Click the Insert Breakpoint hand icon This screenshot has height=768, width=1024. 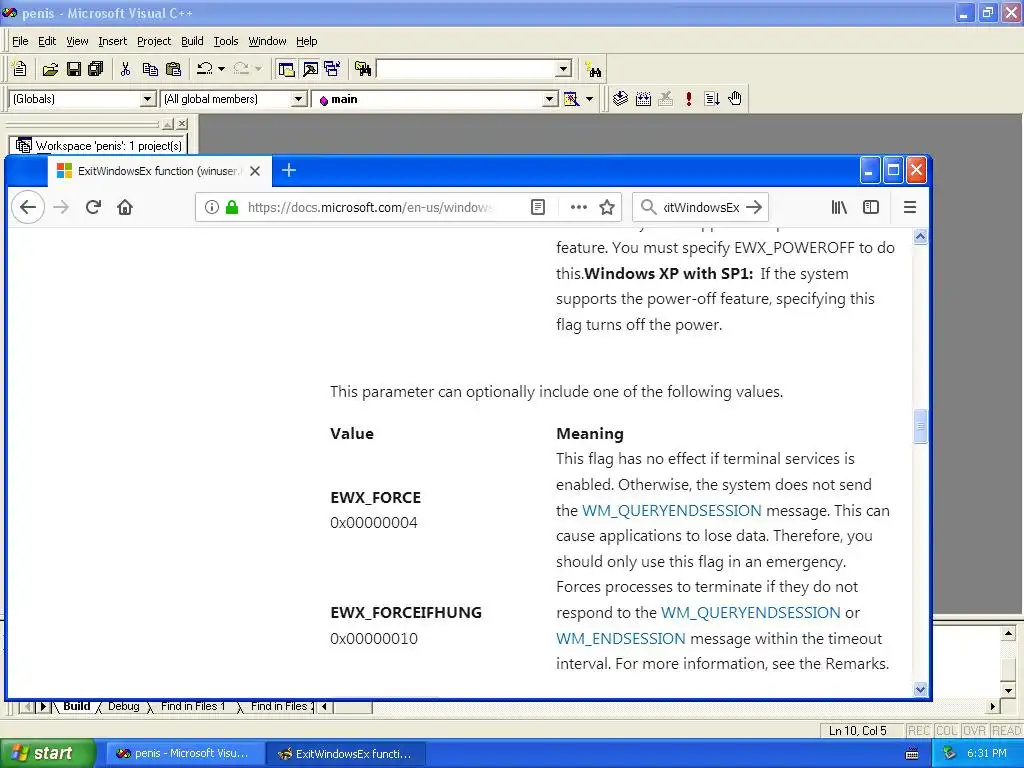click(735, 99)
